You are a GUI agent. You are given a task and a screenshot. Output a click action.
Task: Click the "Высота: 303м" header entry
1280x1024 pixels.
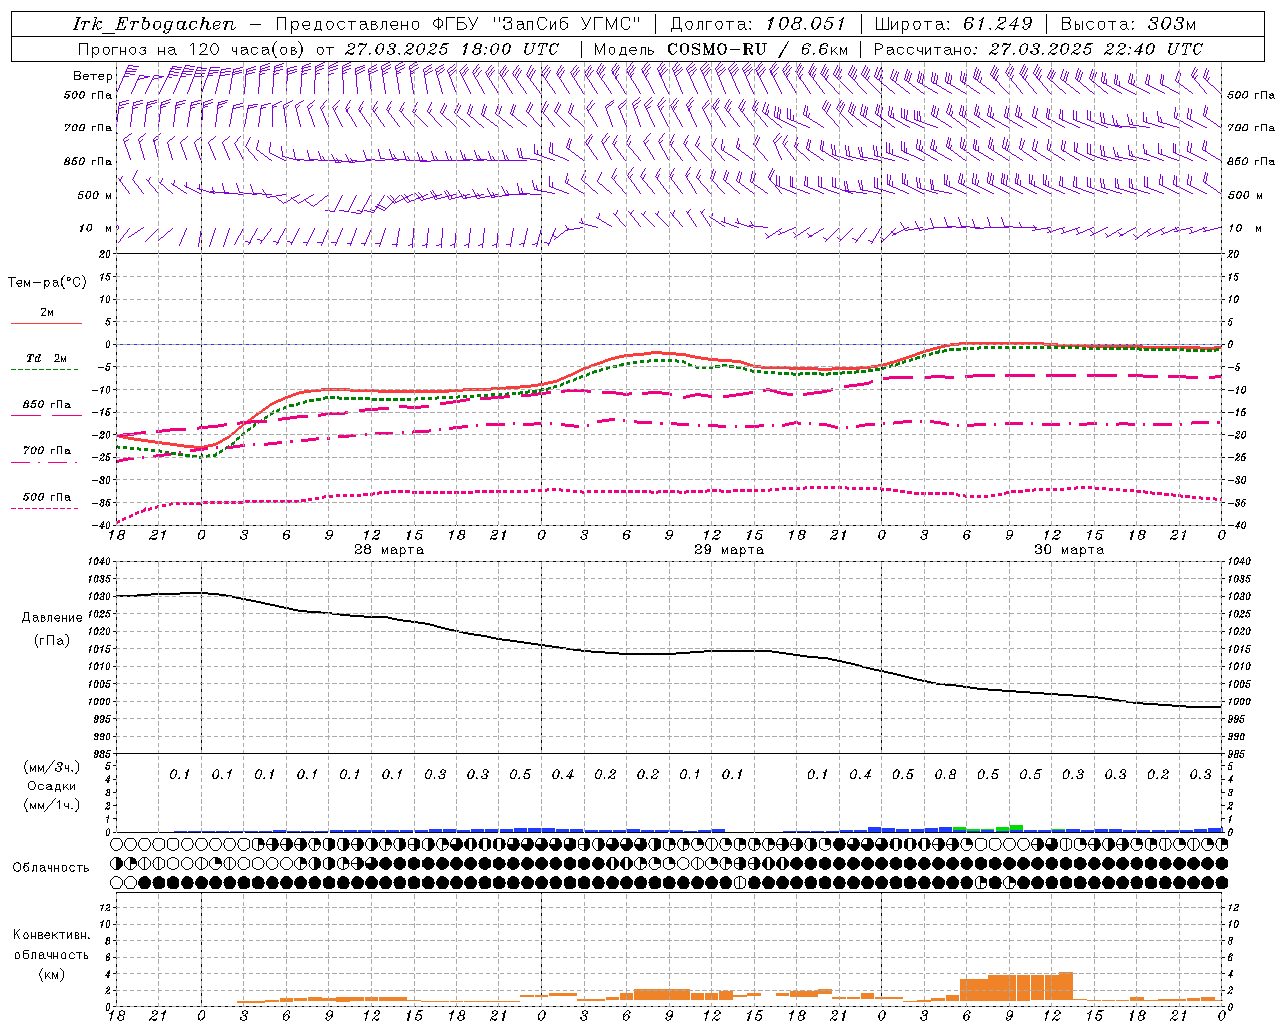[1129, 24]
